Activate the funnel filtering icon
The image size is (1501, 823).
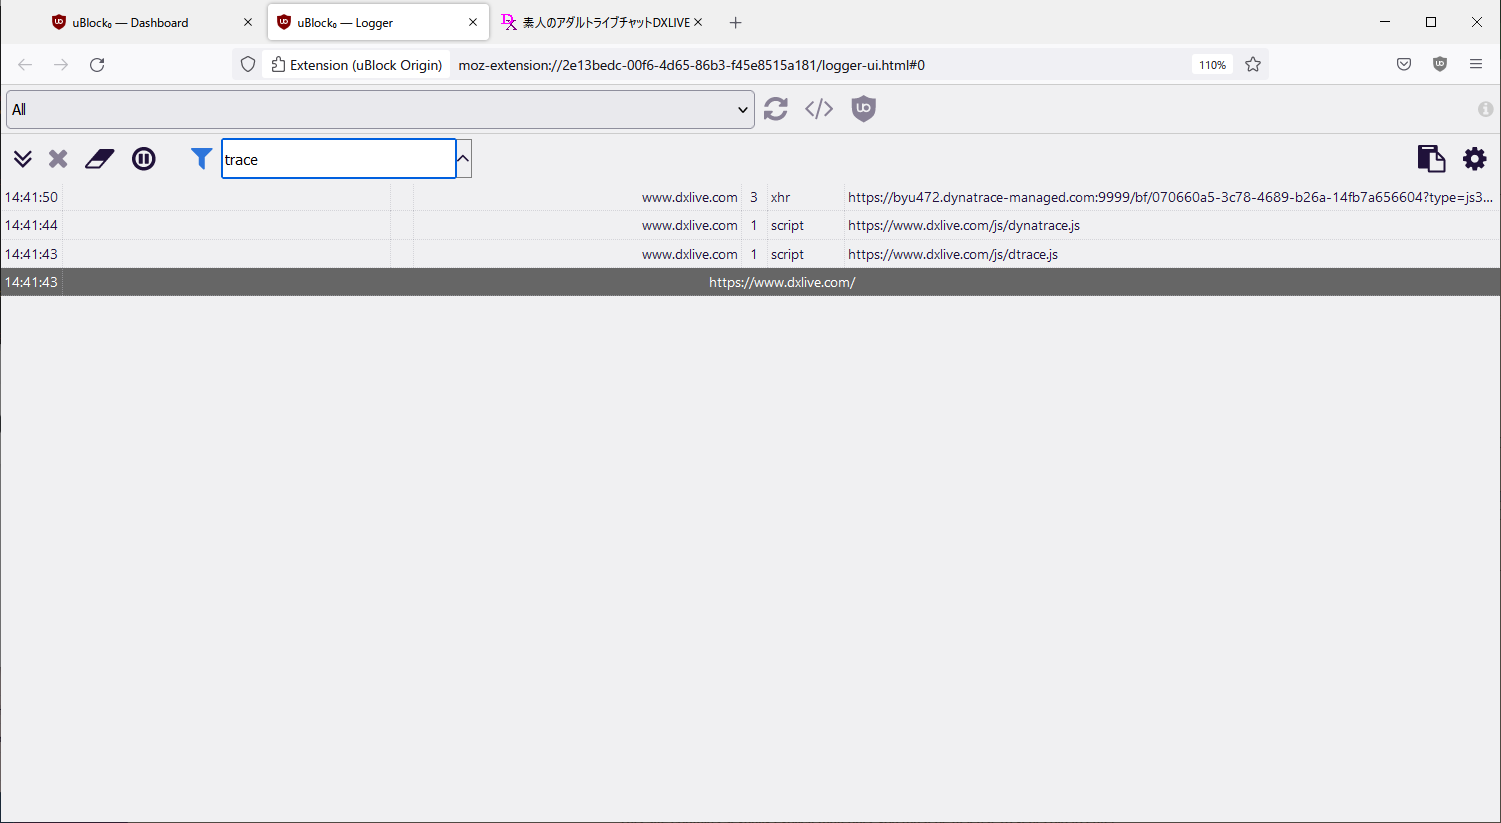pyautogui.click(x=200, y=158)
